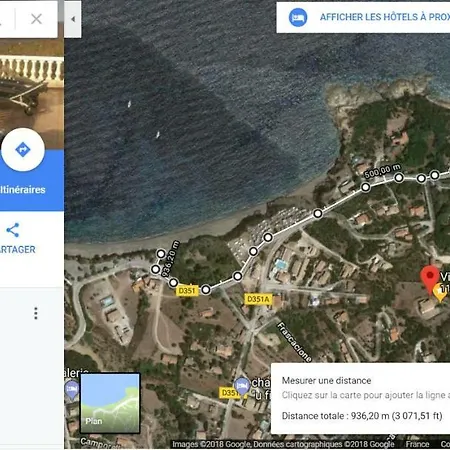Click the blue Itinéraires directions icon
This screenshot has height=450, width=450.
[x=23, y=150]
